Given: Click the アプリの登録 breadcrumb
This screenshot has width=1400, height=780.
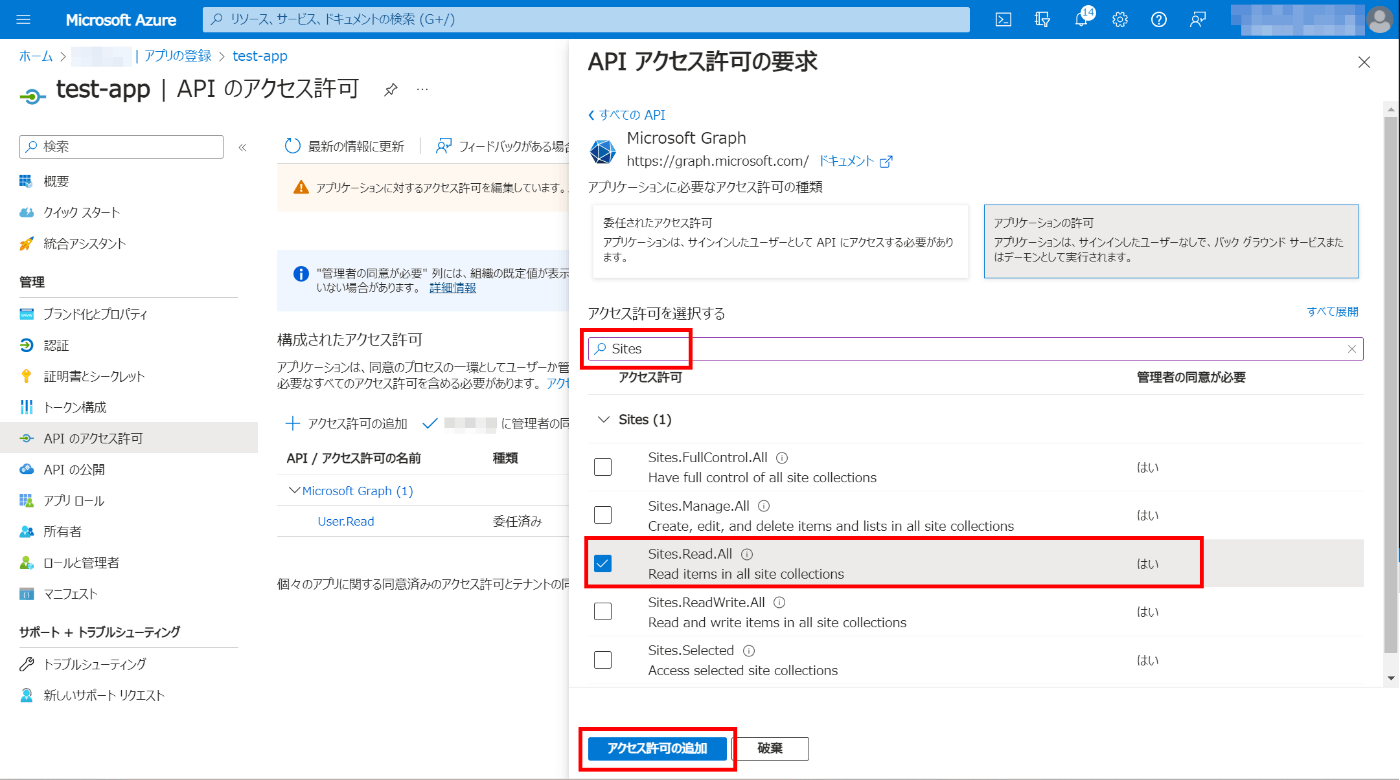Looking at the screenshot, I should tap(177, 56).
